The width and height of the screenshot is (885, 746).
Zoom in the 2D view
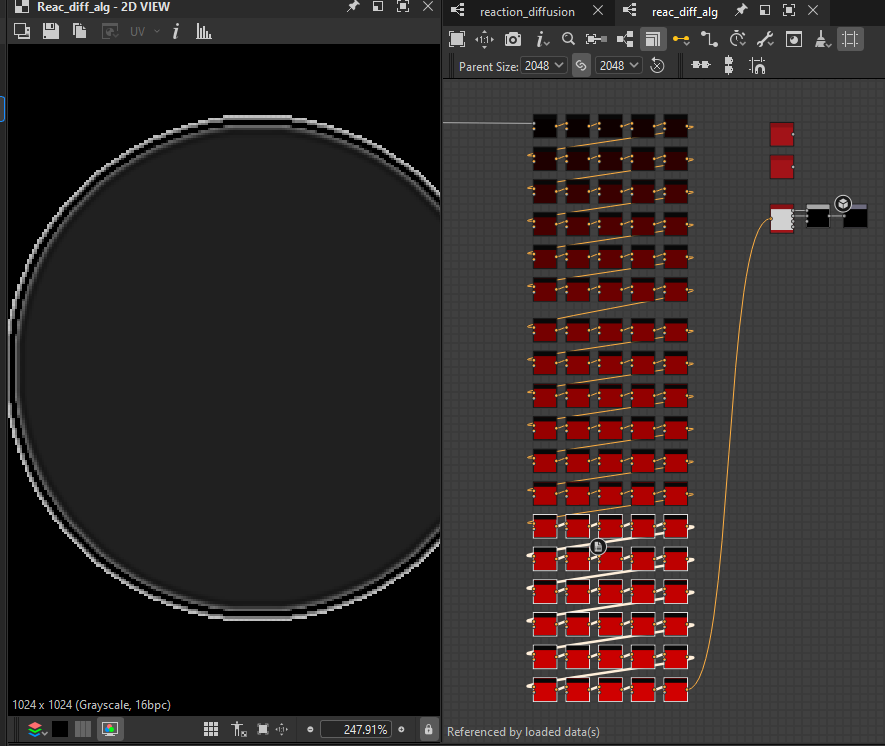(x=401, y=729)
